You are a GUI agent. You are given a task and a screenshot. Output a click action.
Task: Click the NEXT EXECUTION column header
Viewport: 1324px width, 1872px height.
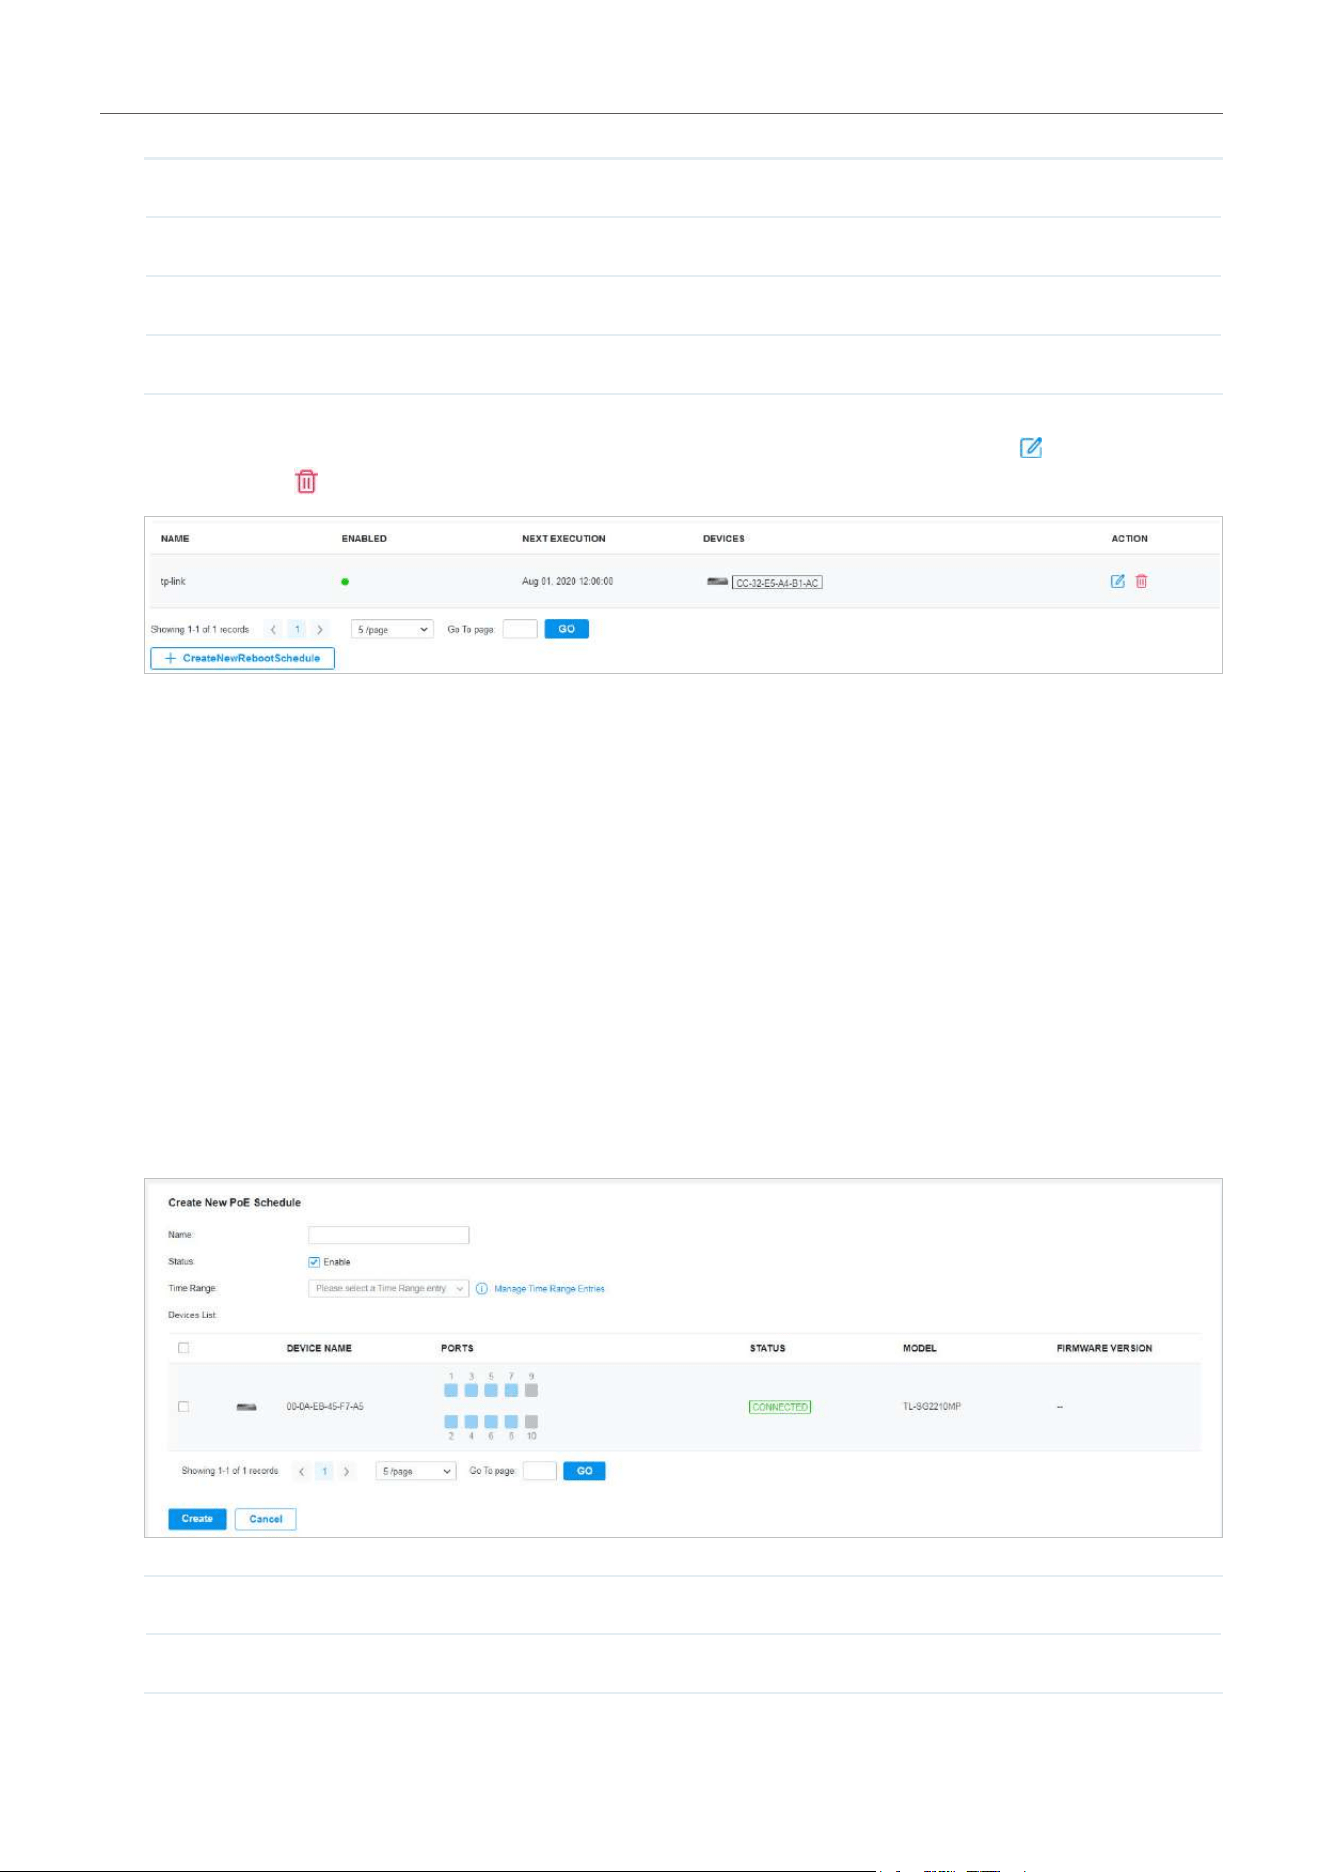pyautogui.click(x=564, y=539)
